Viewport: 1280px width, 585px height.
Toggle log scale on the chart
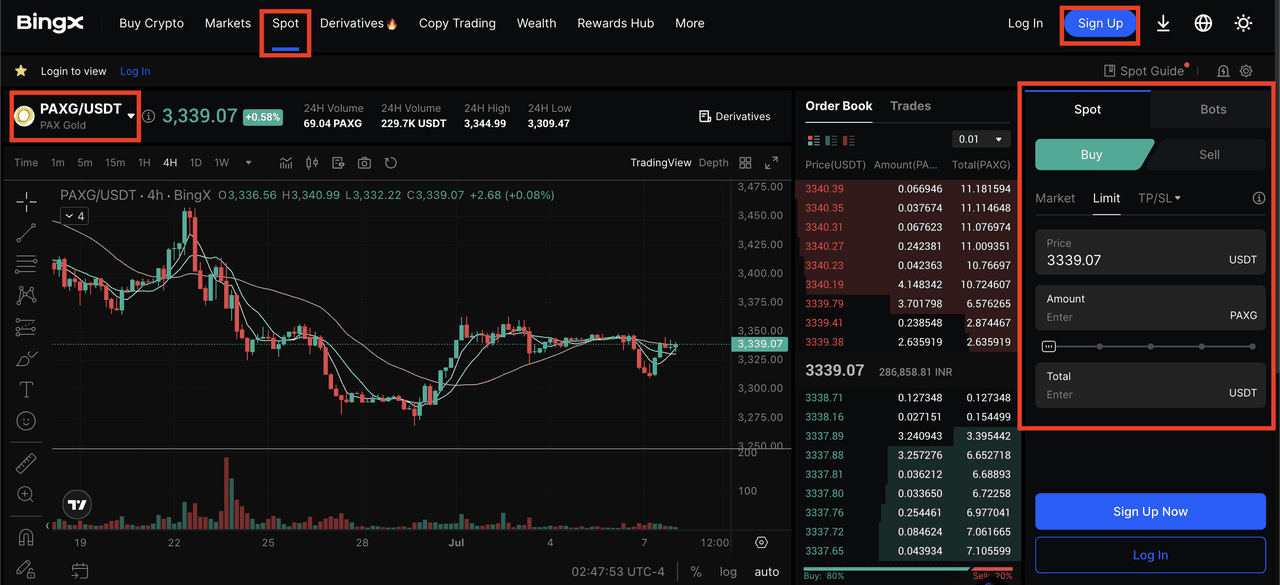[x=728, y=572]
